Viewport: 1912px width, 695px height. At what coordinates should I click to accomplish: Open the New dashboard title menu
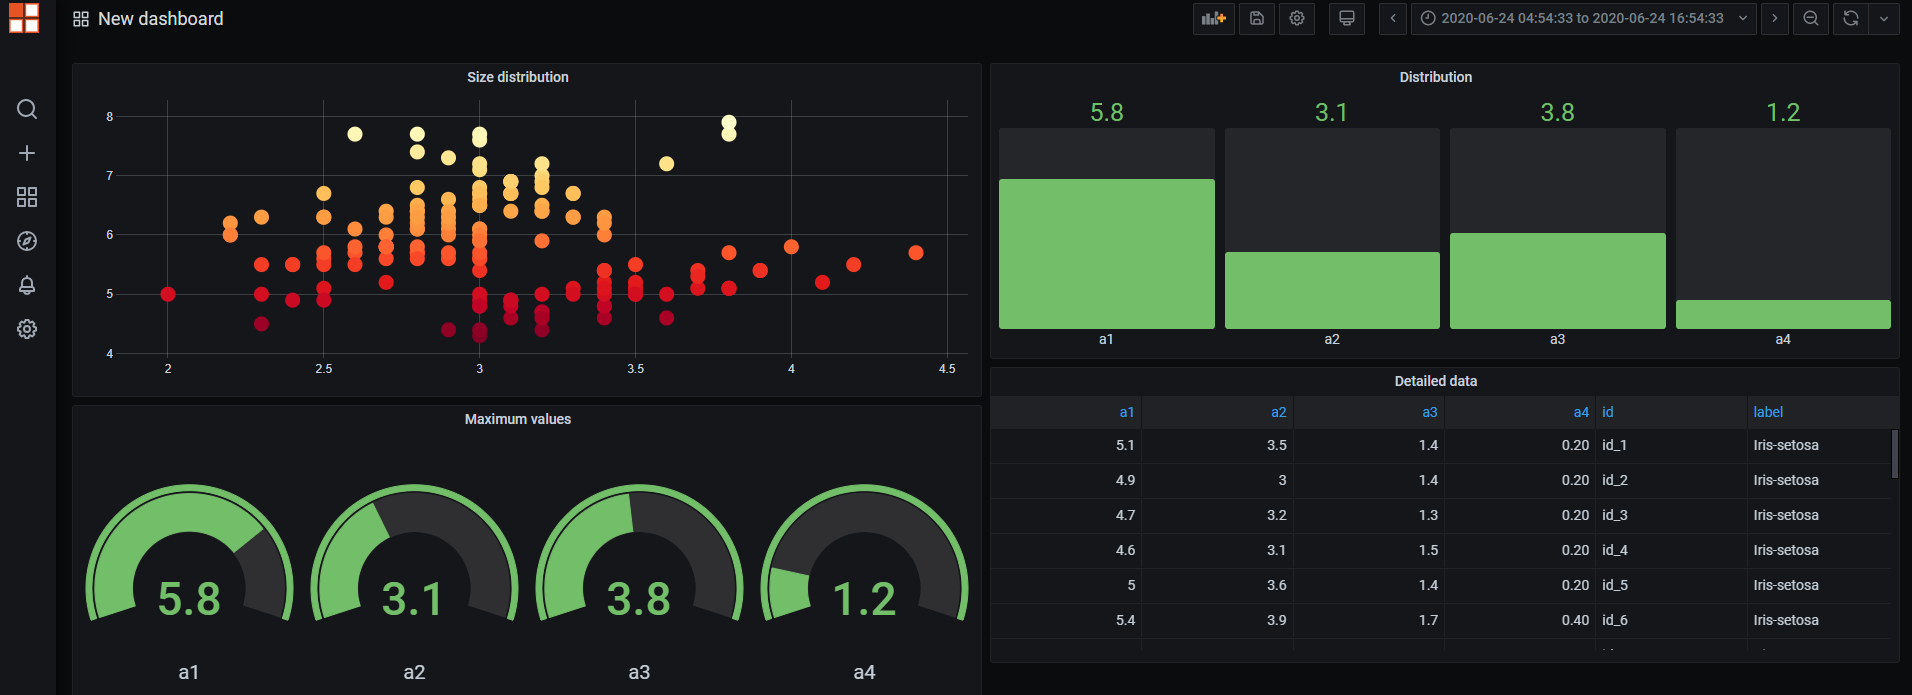point(160,19)
